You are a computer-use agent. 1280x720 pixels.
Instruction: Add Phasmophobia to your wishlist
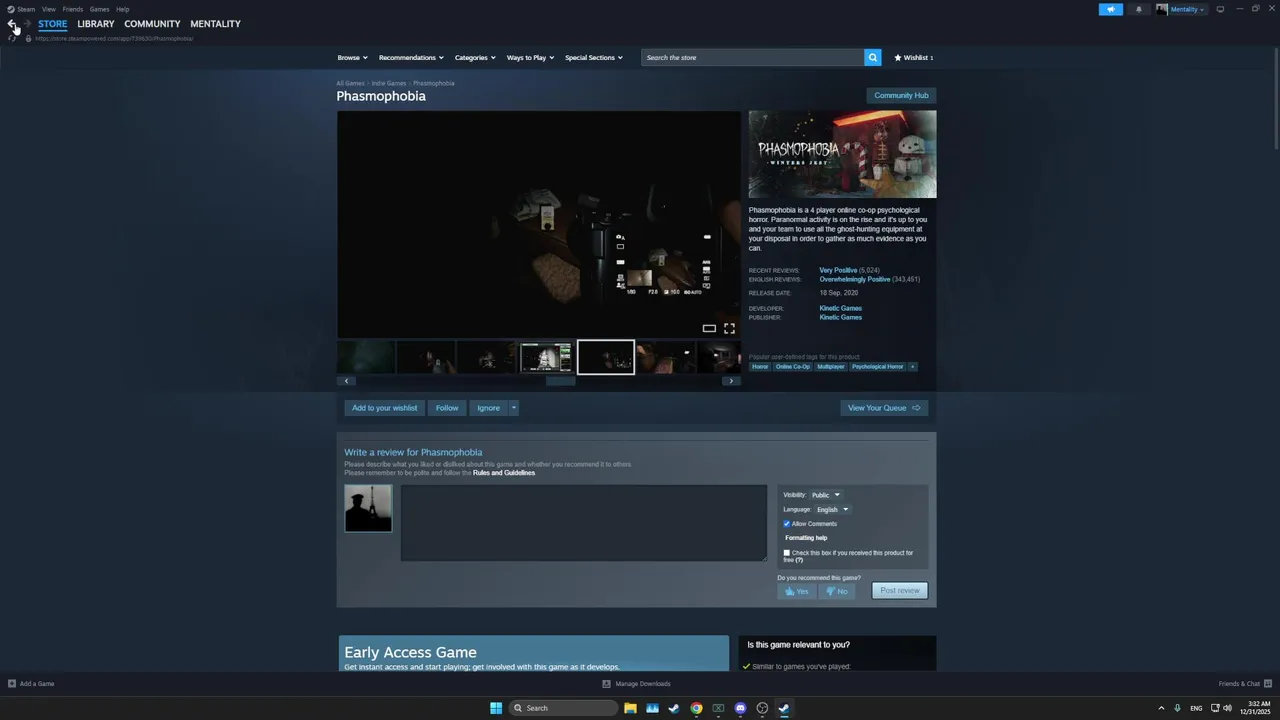point(385,408)
